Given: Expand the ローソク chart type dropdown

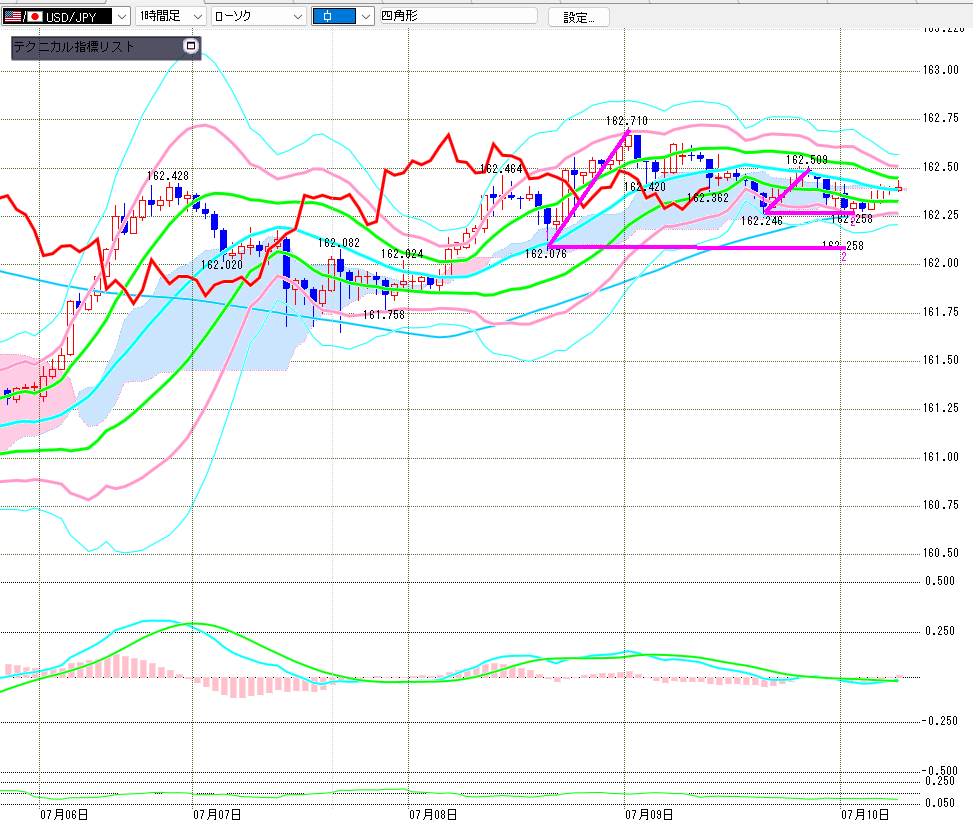Looking at the screenshot, I should pos(258,16).
